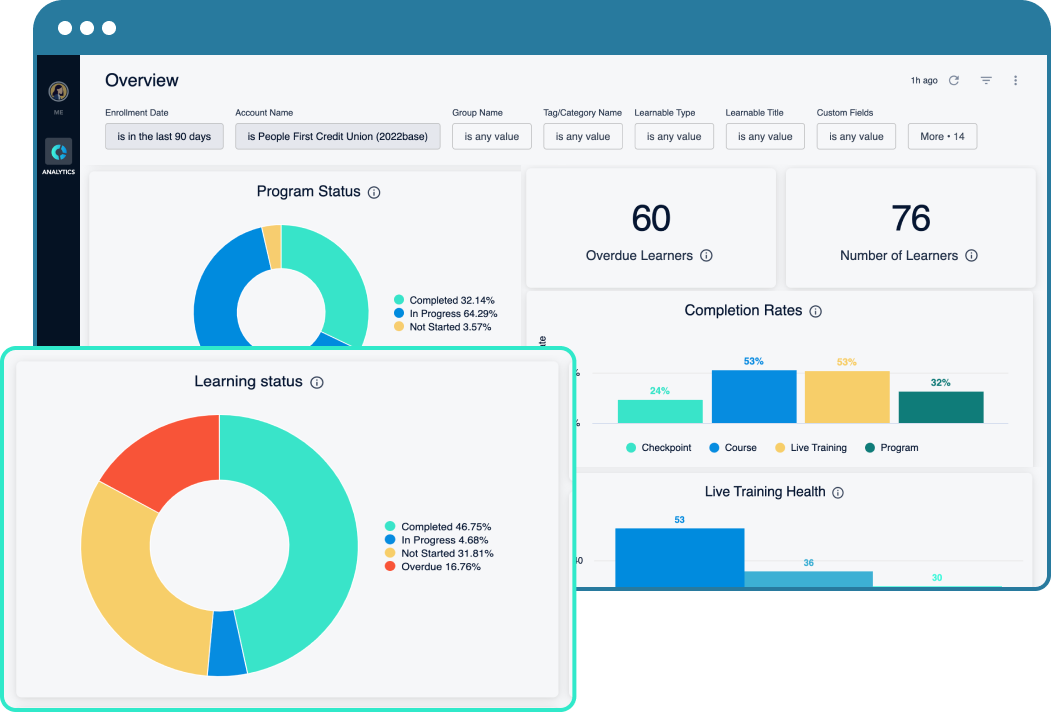Select the 24% Checkpoint bar
Image resolution: width=1051 pixels, height=712 pixels.
click(660, 412)
